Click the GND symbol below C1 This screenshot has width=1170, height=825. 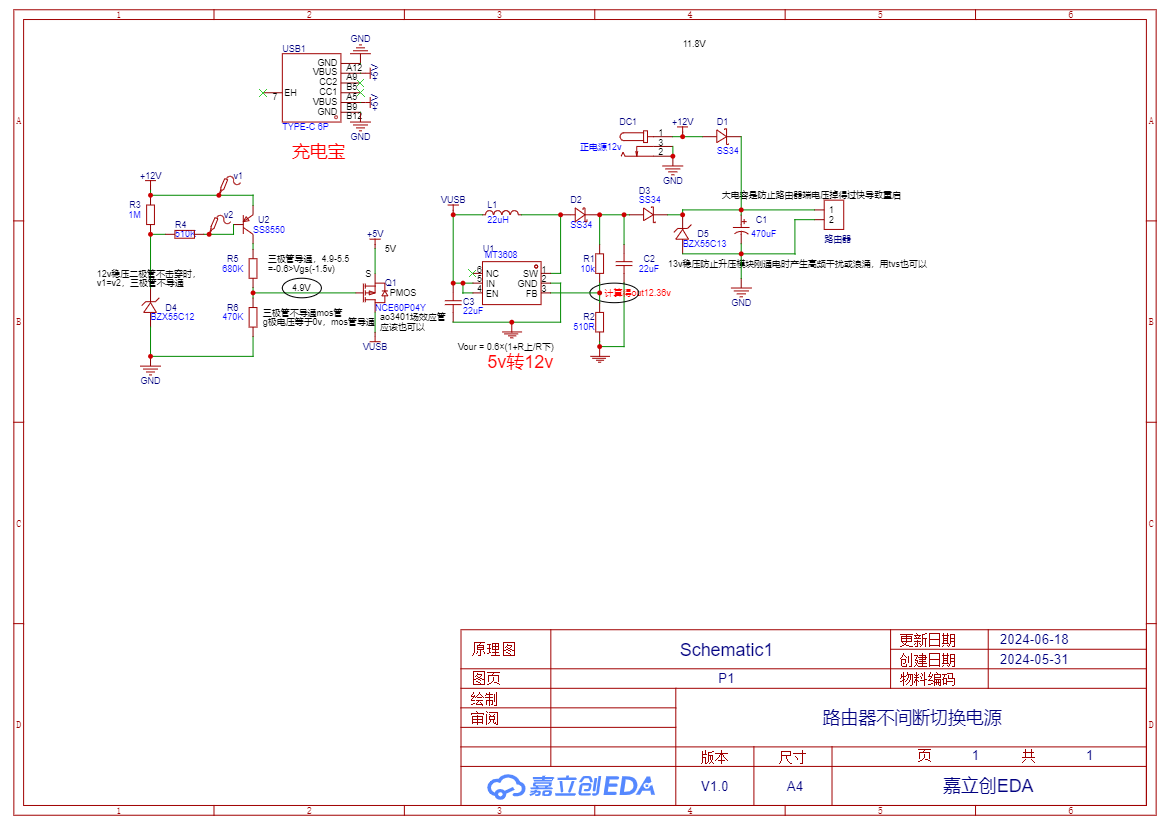tap(741, 294)
